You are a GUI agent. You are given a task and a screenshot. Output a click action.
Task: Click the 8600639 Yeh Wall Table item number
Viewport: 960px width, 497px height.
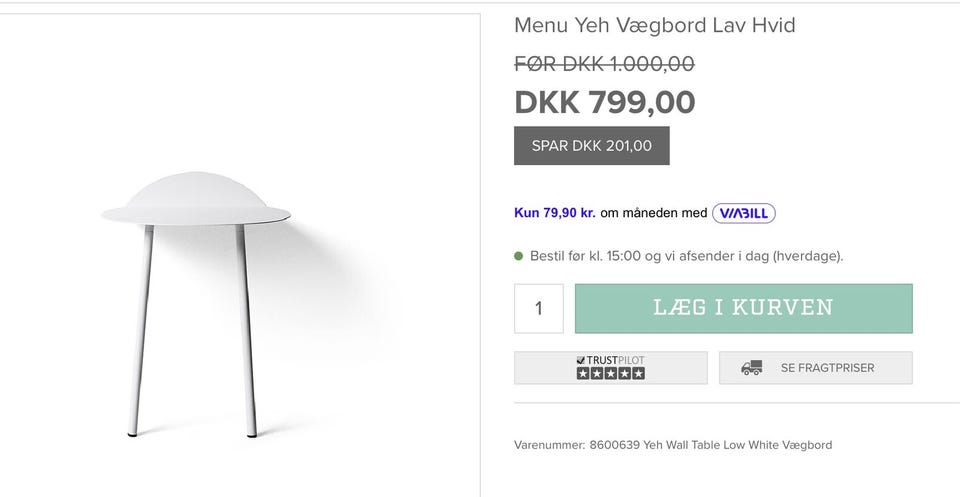coord(711,445)
